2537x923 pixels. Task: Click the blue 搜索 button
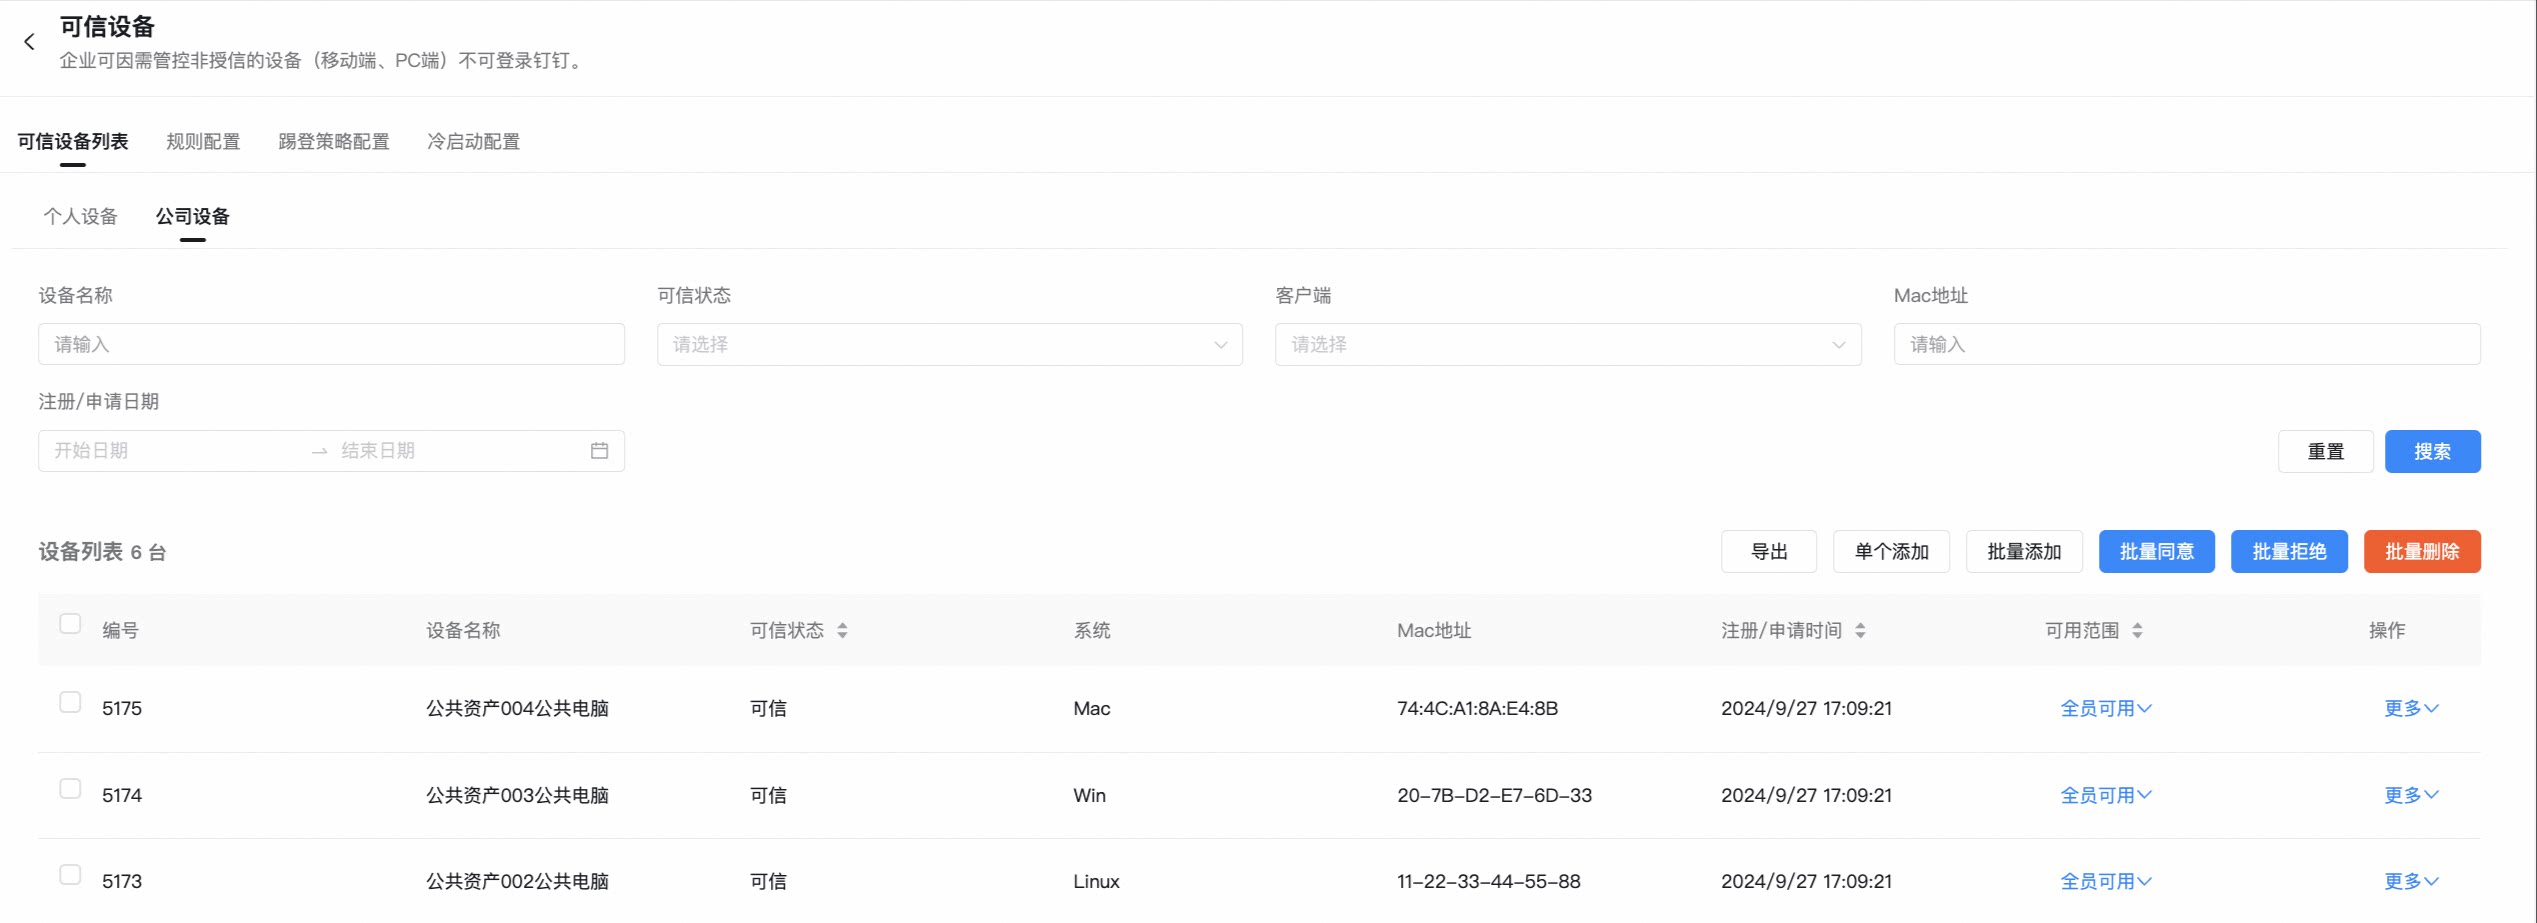click(x=2433, y=451)
